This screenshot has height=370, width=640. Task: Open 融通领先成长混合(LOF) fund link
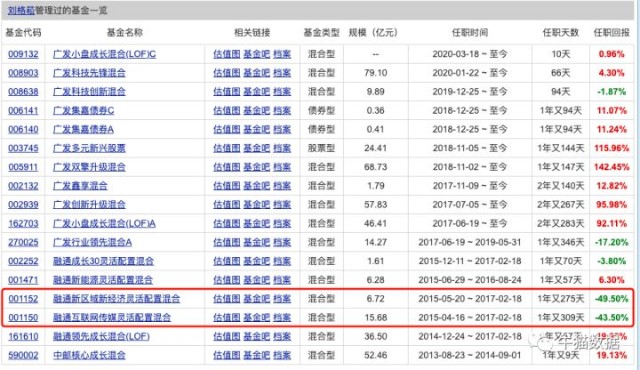point(102,337)
